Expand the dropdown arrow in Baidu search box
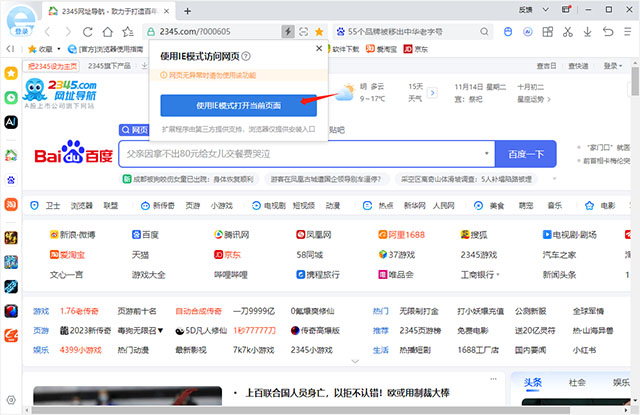Image resolution: width=640 pixels, height=415 pixels. click(485, 155)
